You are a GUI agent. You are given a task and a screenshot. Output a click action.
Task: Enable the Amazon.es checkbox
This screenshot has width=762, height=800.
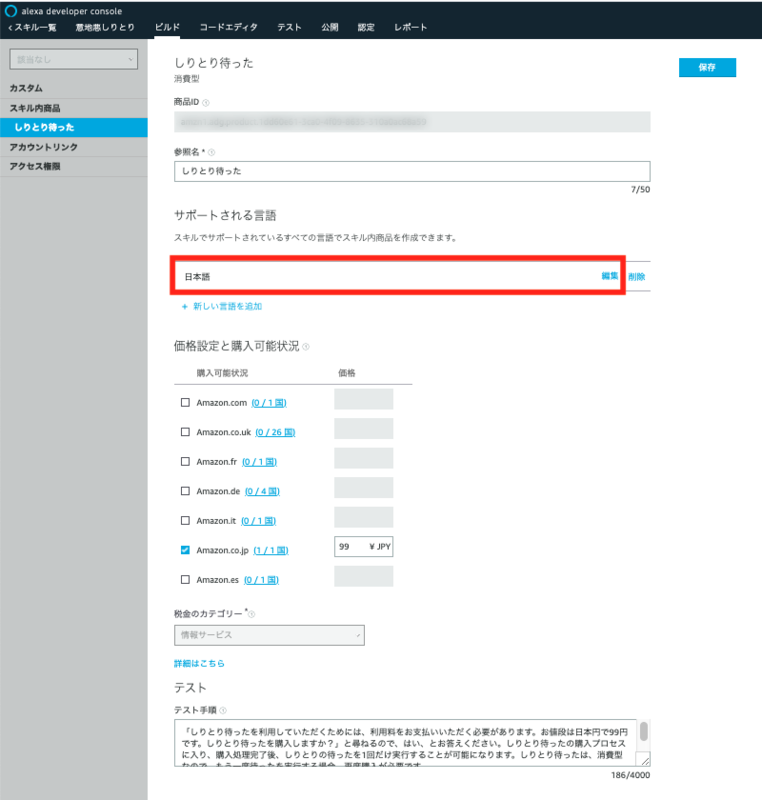tap(185, 580)
